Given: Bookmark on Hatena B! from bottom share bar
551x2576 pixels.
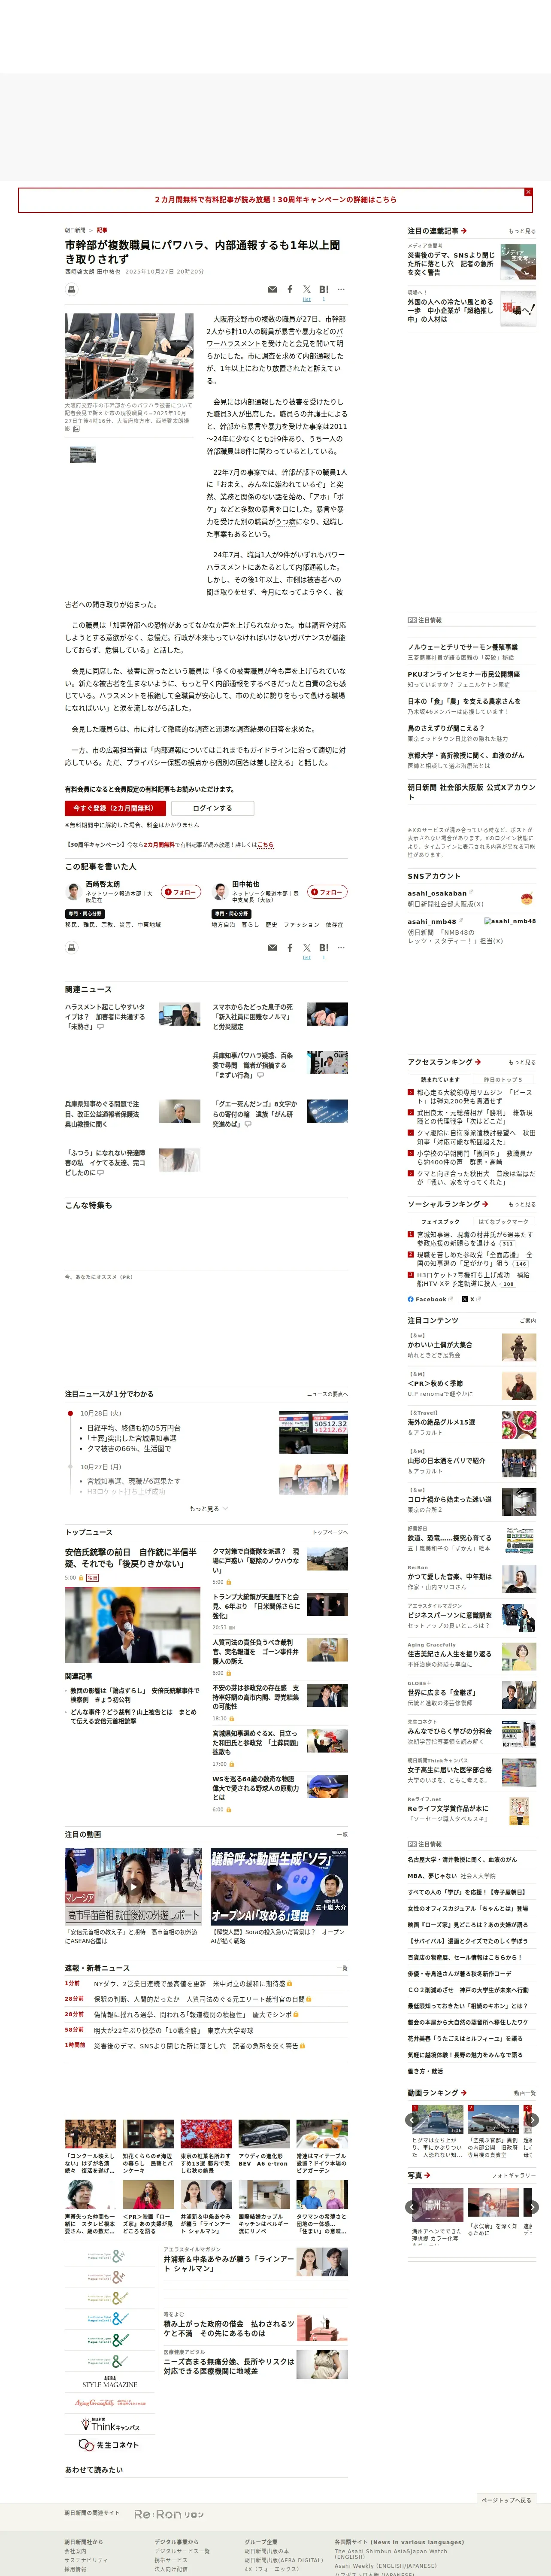Looking at the screenshot, I should click(324, 948).
